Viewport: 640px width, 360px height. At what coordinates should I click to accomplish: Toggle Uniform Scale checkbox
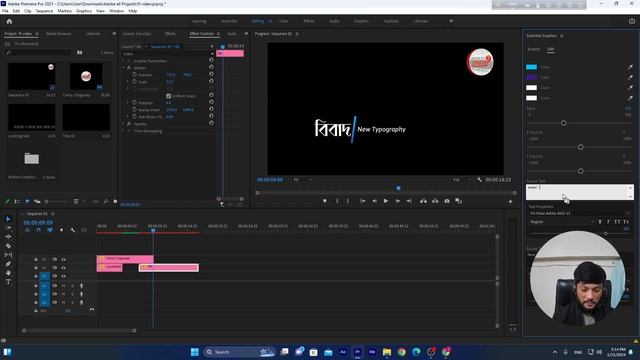point(169,96)
